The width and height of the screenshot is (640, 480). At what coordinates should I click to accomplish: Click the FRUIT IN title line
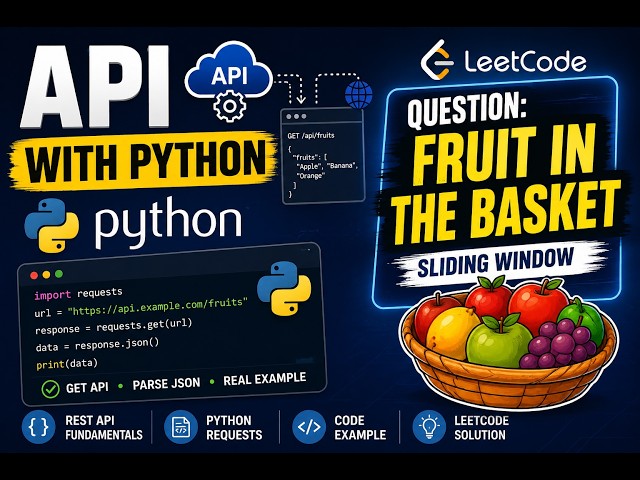pyautogui.click(x=505, y=155)
